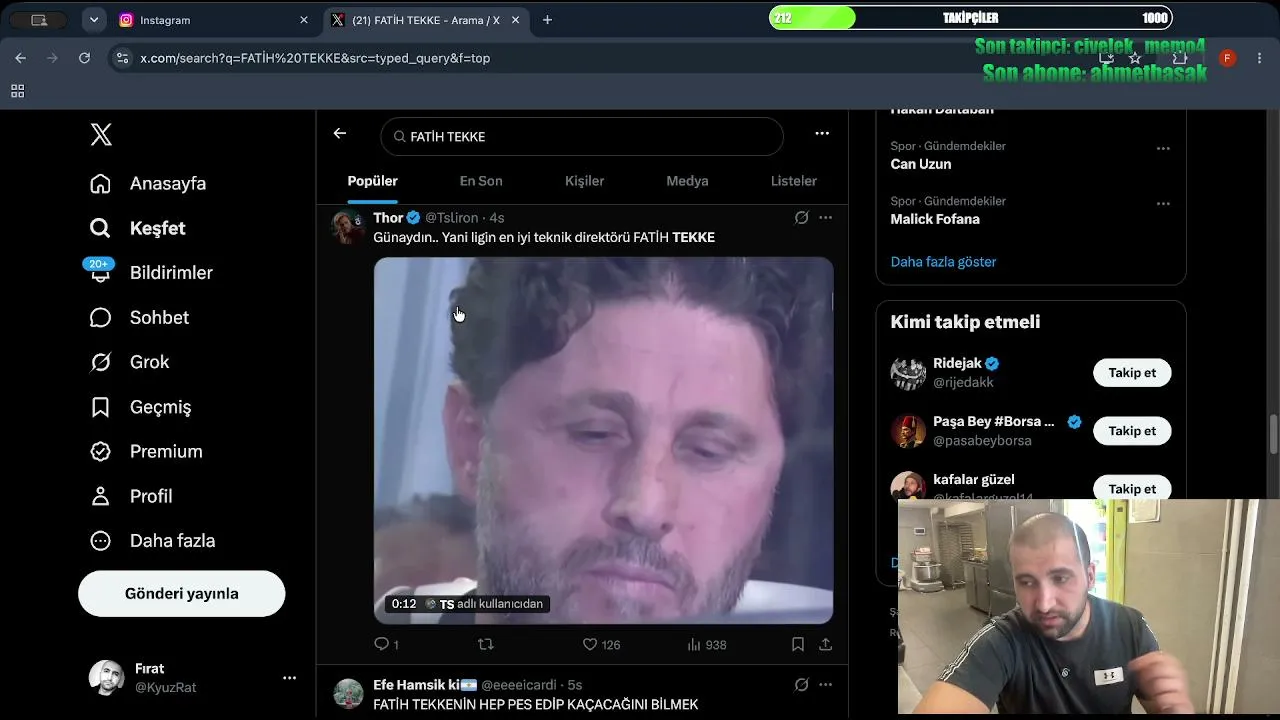Image resolution: width=1280 pixels, height=720 pixels.
Task: Reload the current page
Action: click(x=84, y=58)
